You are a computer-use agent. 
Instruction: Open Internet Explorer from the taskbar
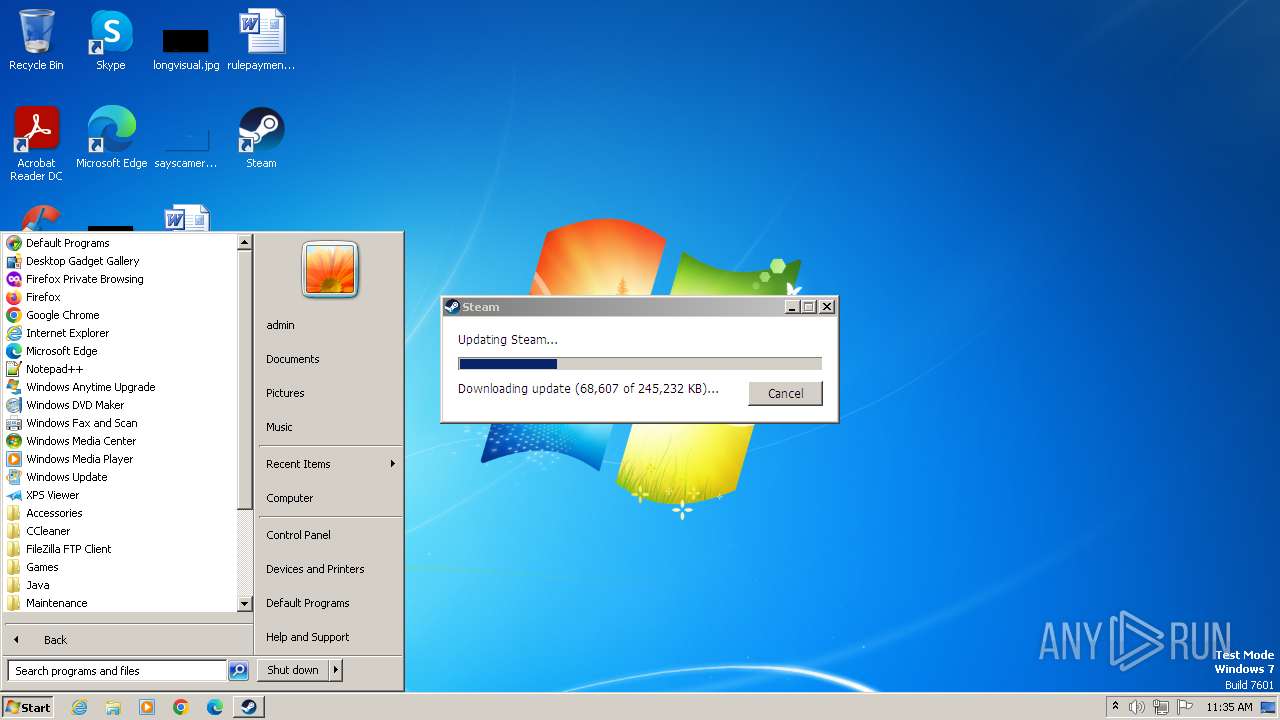click(x=79, y=707)
